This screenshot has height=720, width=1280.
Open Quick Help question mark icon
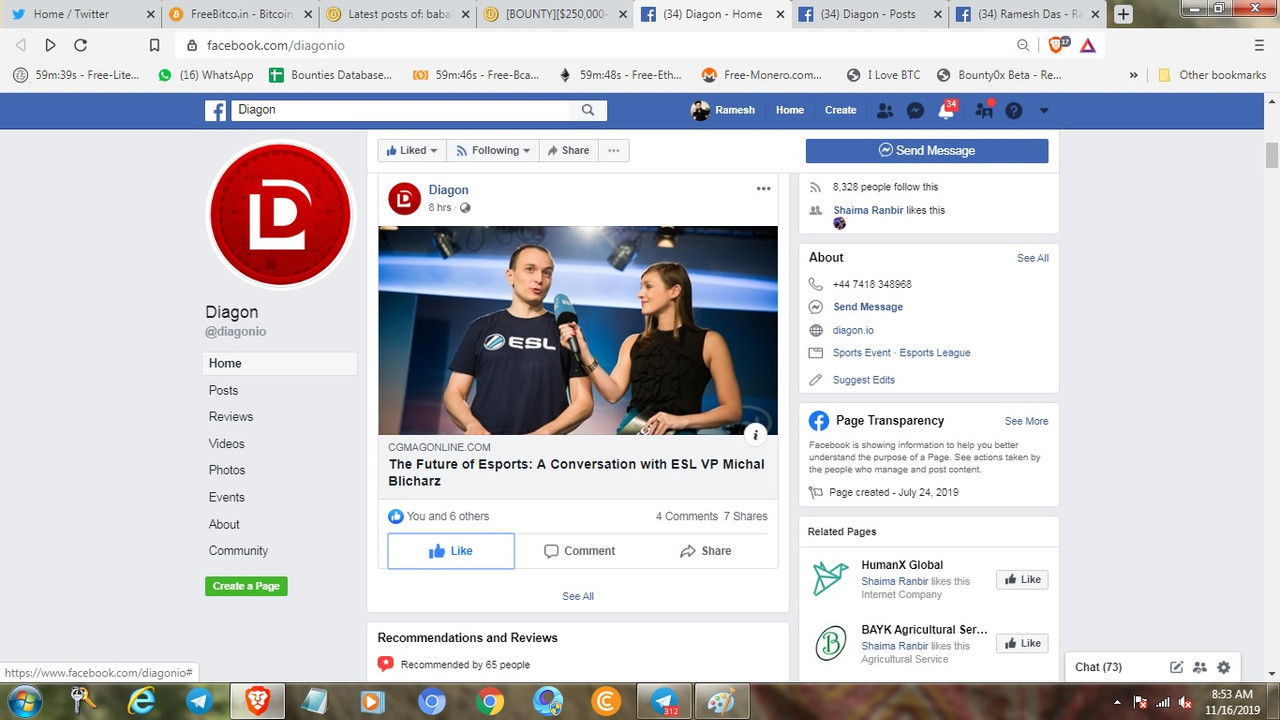1014,110
